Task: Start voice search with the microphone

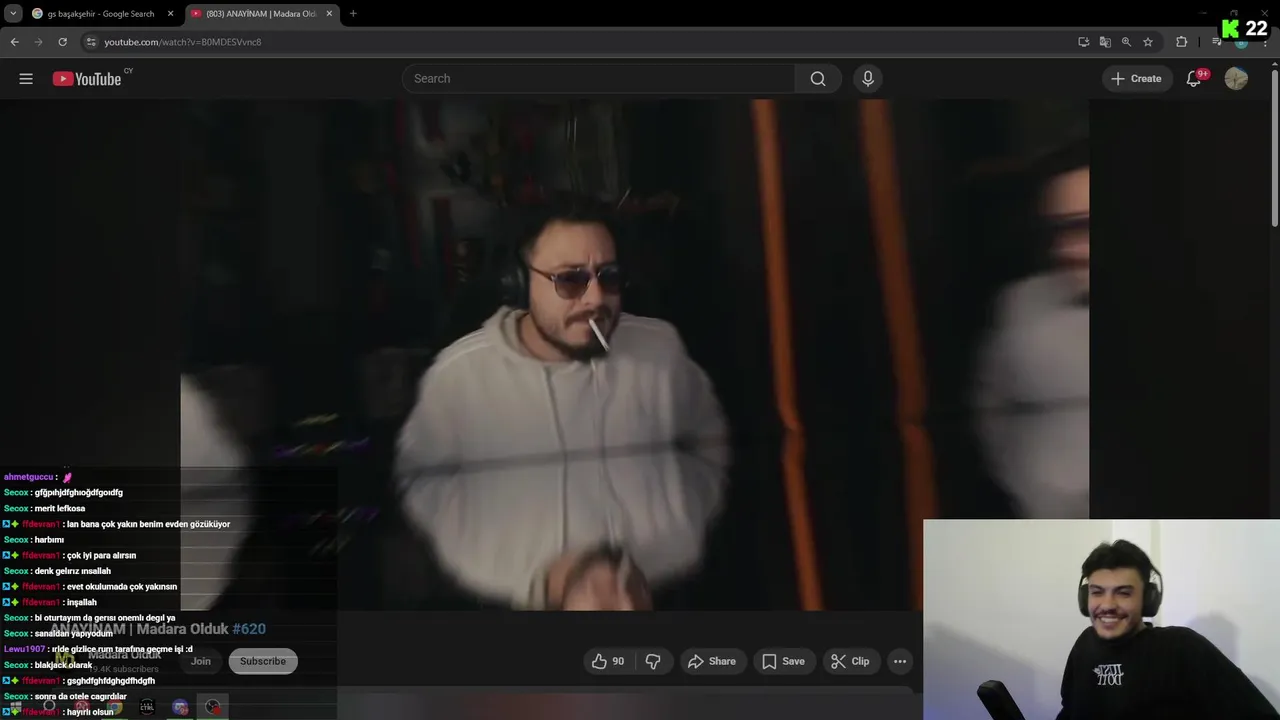Action: [868, 79]
